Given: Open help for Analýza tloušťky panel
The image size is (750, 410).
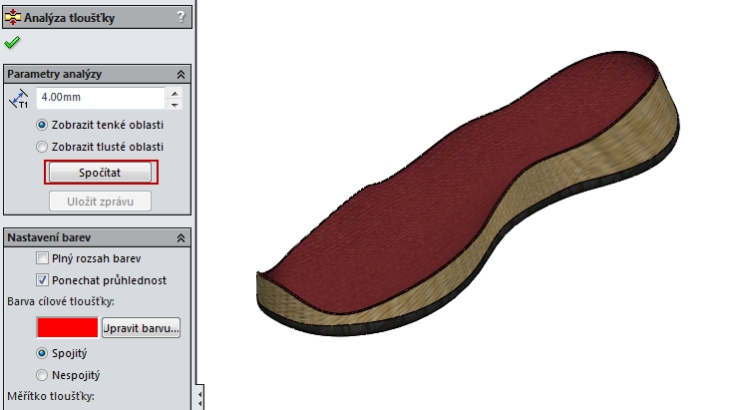Looking at the screenshot, I should click(x=180, y=17).
